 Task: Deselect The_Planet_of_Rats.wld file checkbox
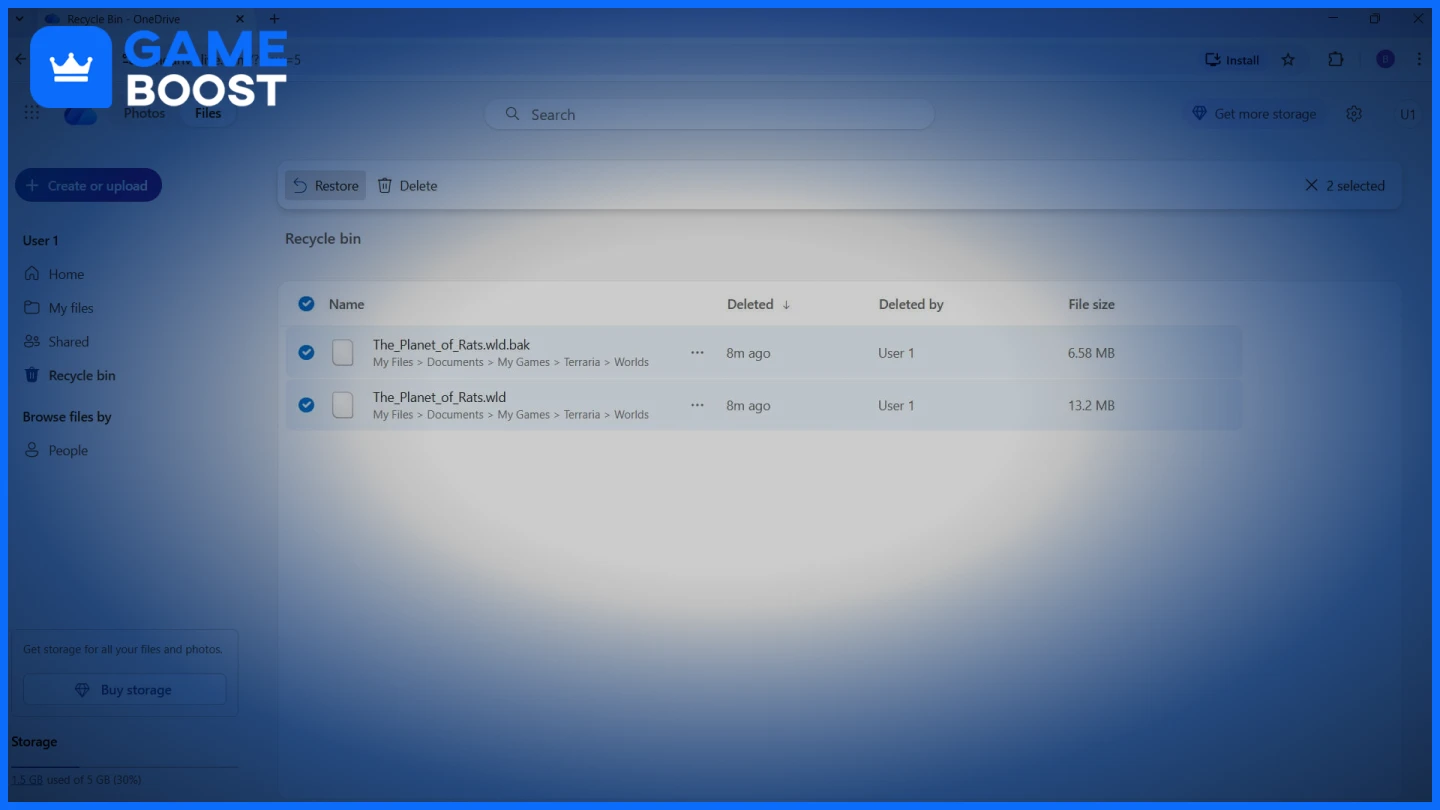(306, 405)
